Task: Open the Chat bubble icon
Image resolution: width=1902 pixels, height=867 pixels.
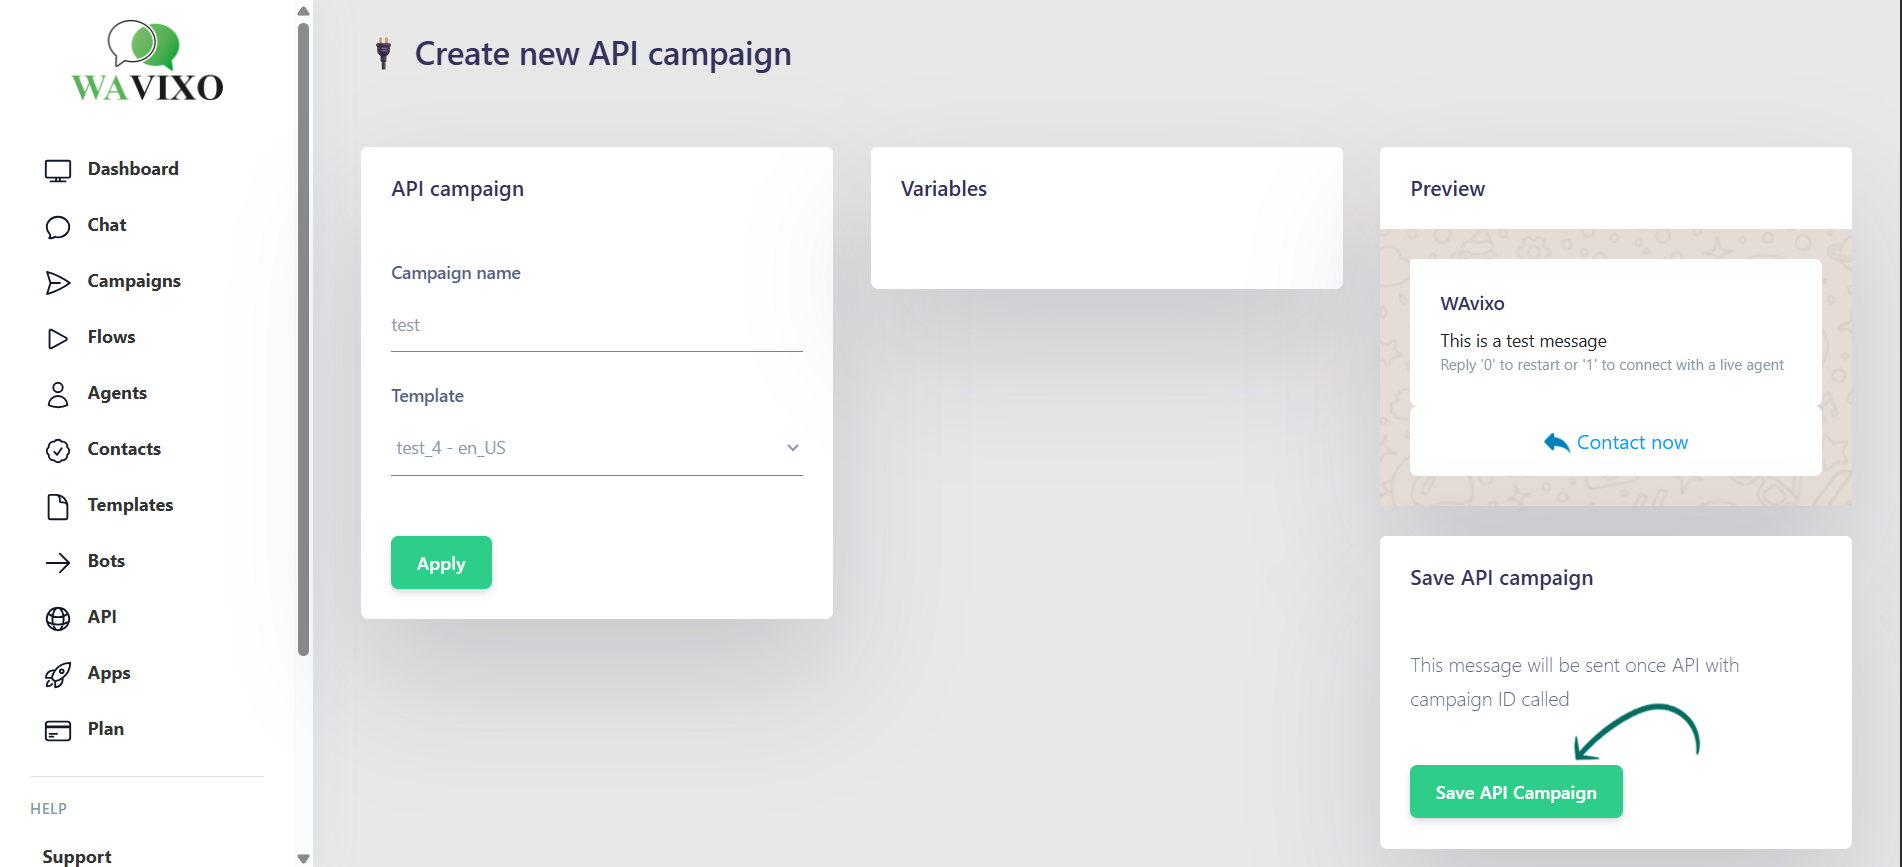Action: 58,227
